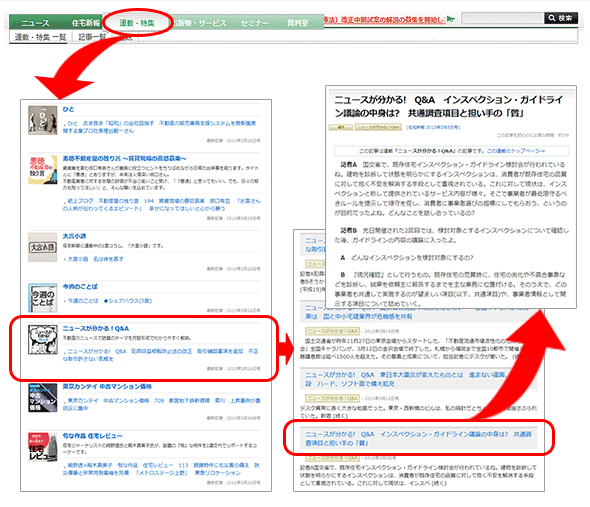
Task: Open the 今週のことば thumbnail image
Action: (43, 298)
